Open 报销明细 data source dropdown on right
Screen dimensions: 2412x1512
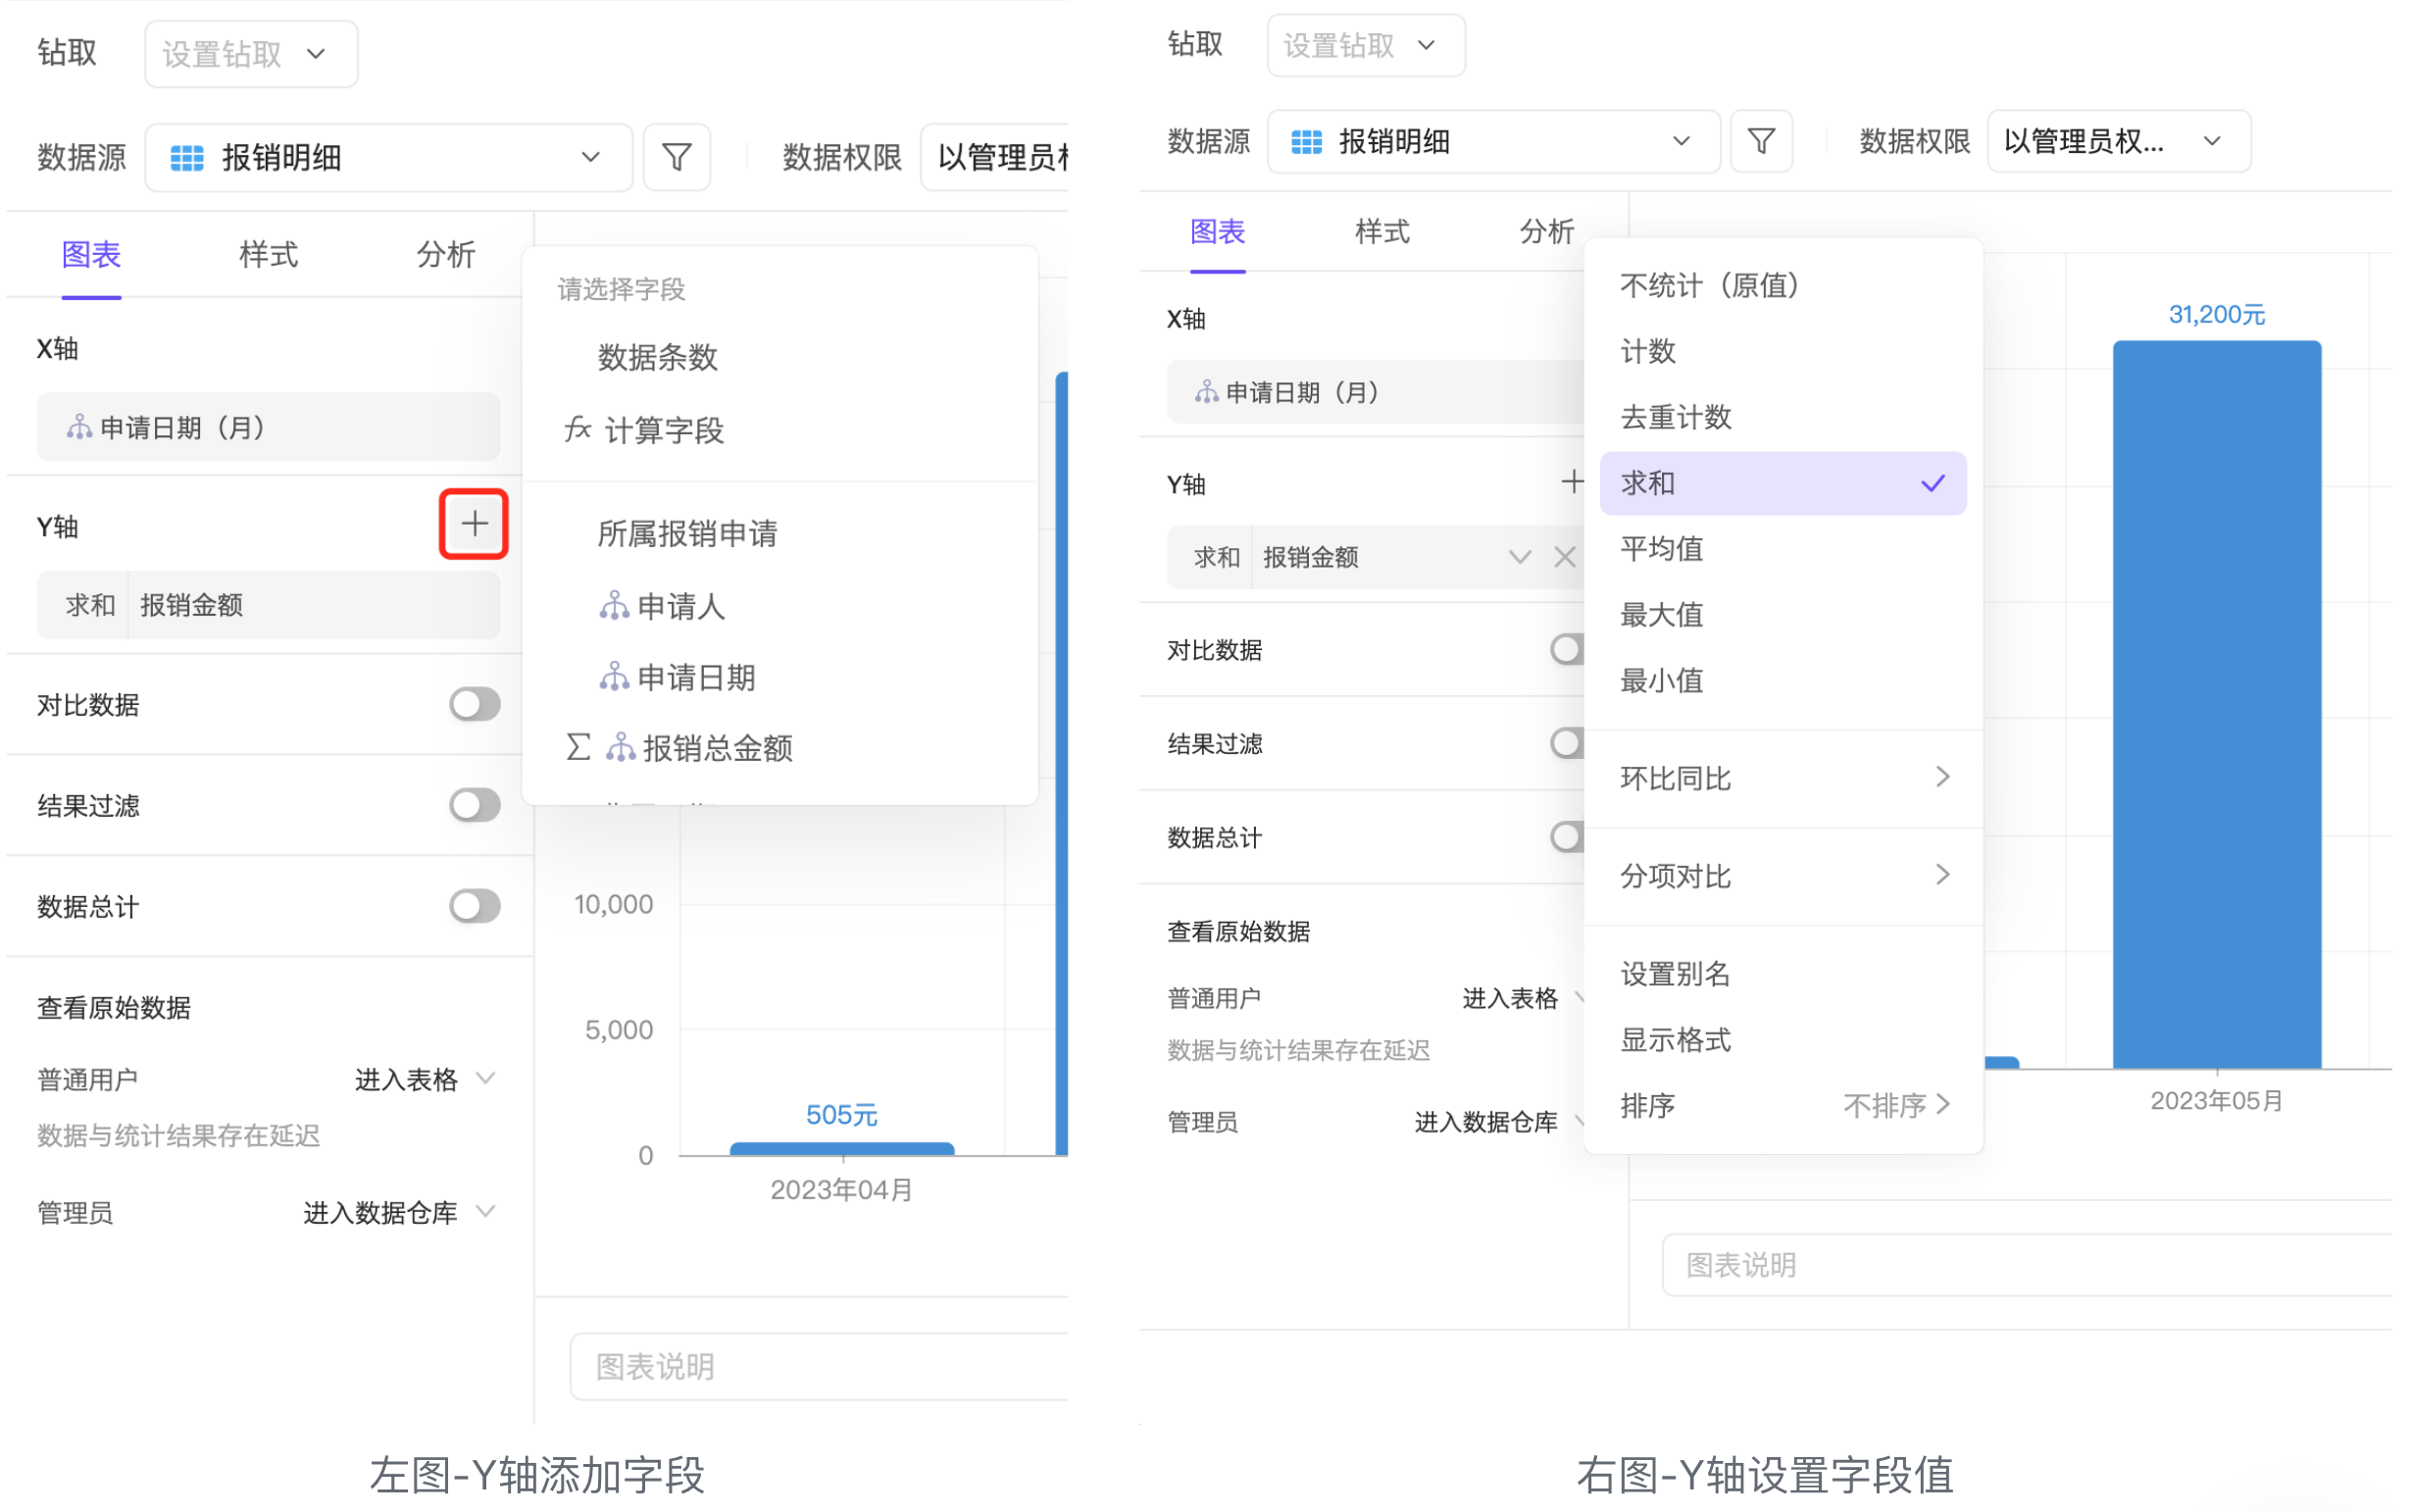[x=1492, y=141]
